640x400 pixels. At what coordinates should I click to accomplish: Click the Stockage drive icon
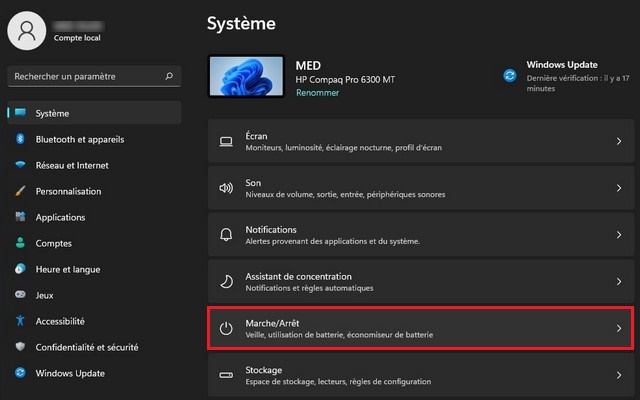[x=226, y=374]
